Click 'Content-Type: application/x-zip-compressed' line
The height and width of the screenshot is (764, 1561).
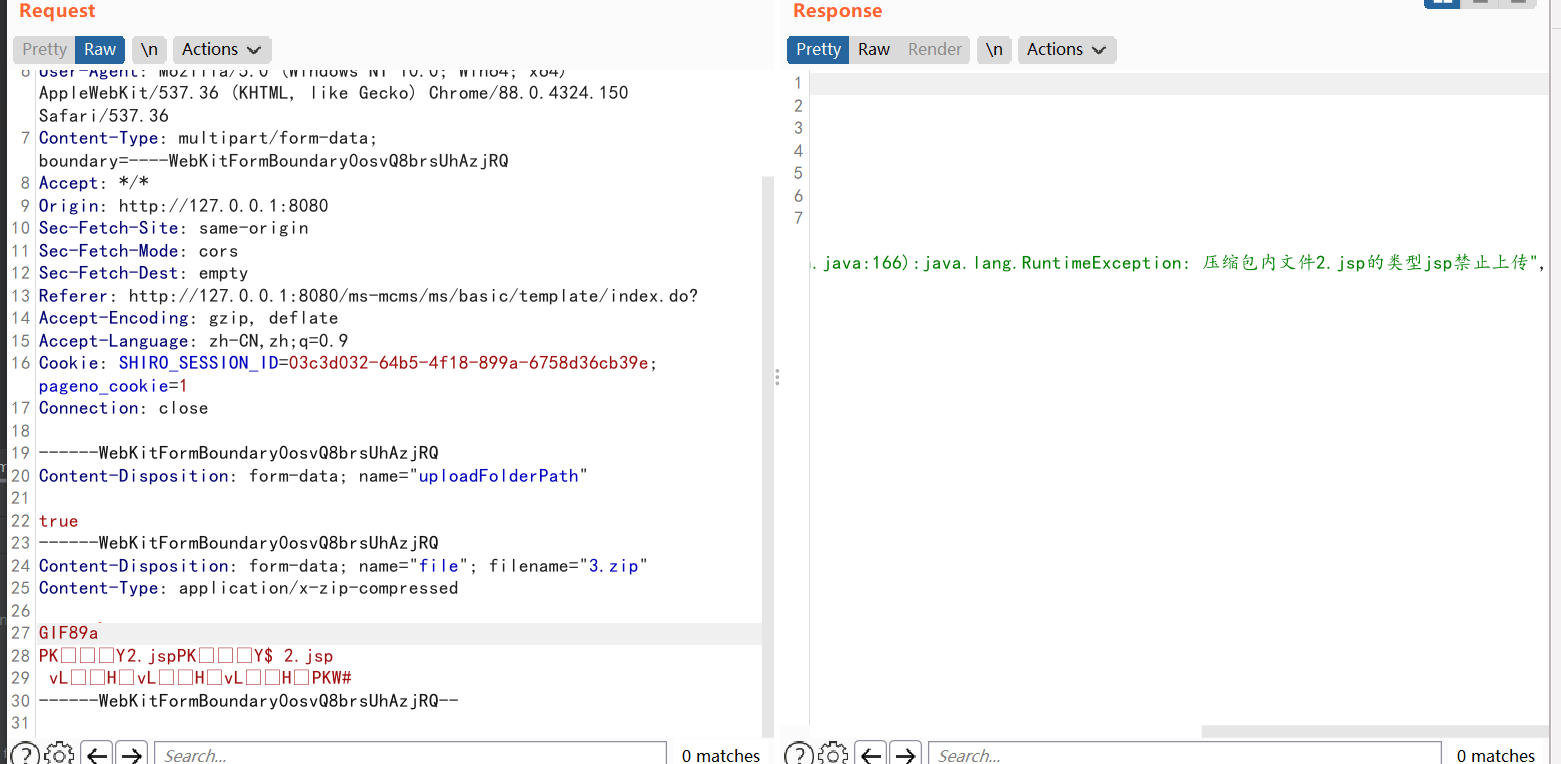tap(249, 588)
